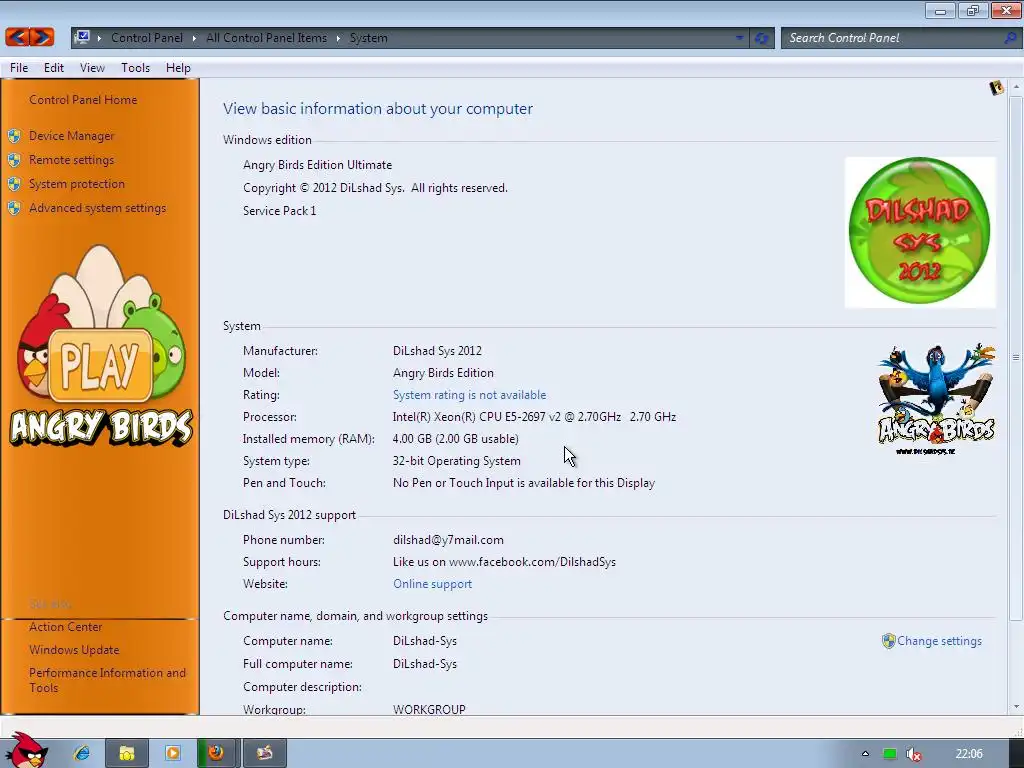
Task: Expand the arrow after Control Panel breadcrumb
Action: [194, 38]
